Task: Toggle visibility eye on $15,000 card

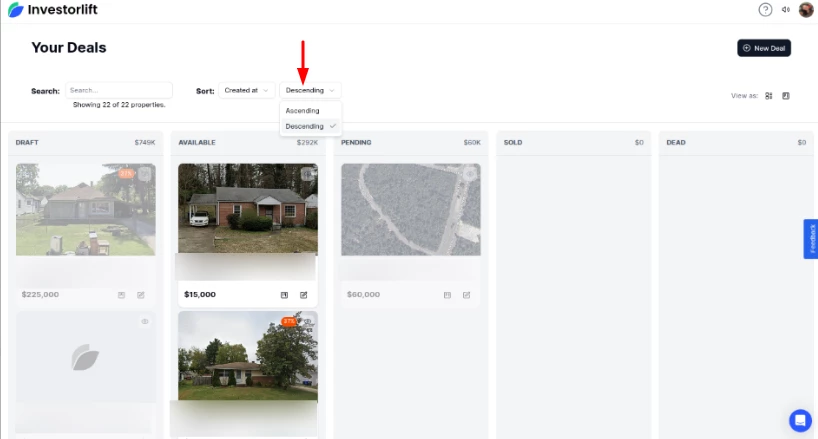Action: tap(308, 174)
